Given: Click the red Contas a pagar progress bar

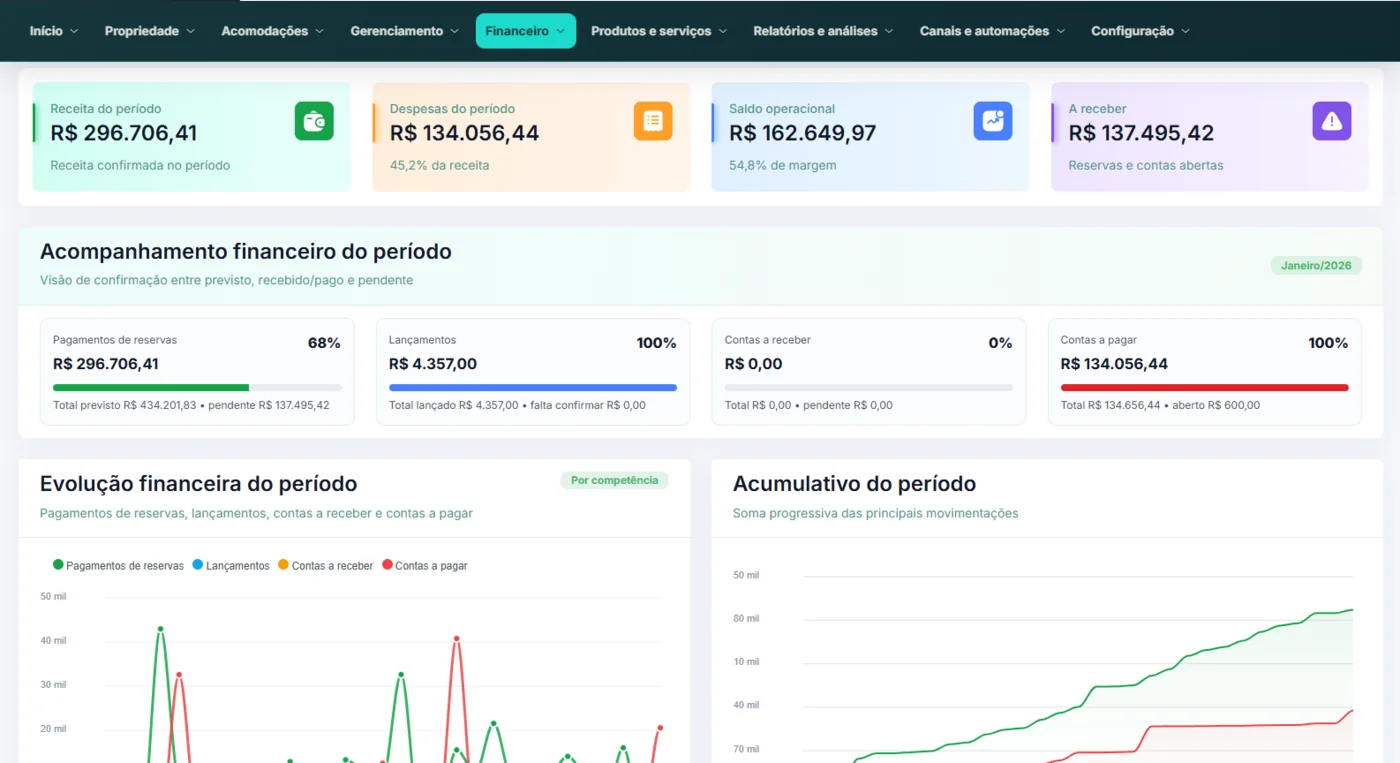Looking at the screenshot, I should point(1205,387).
